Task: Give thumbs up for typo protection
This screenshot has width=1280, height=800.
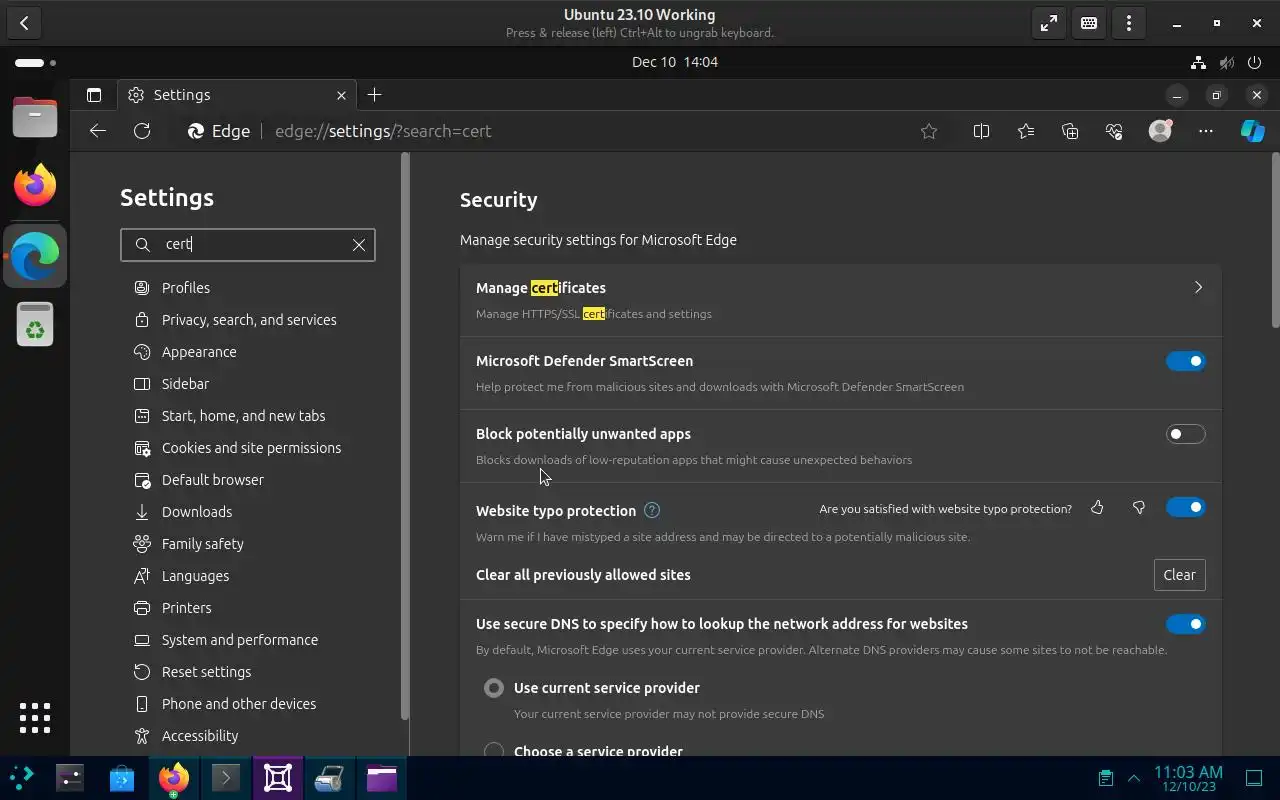Action: coord(1097,508)
